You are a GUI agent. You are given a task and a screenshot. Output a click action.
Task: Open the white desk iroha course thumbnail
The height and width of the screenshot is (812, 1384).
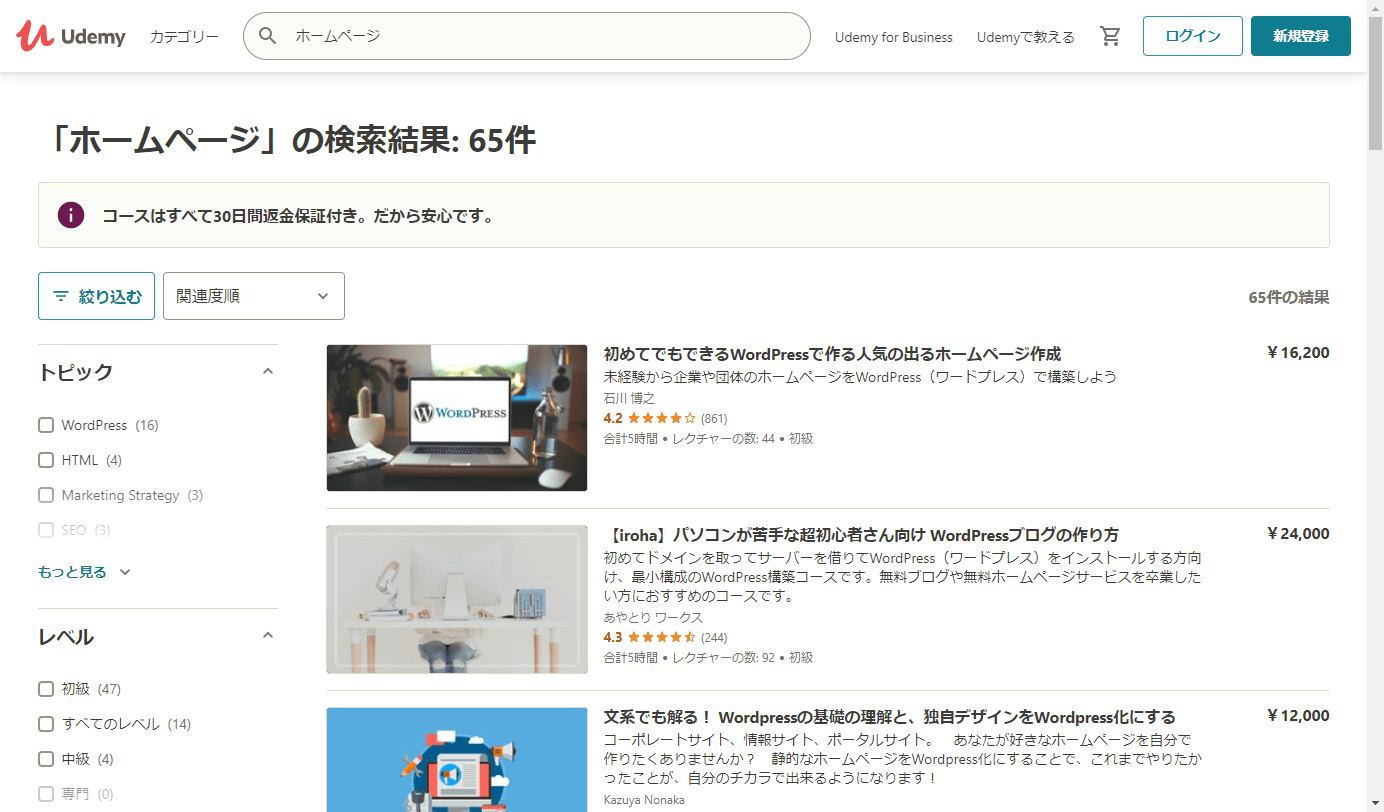(457, 599)
